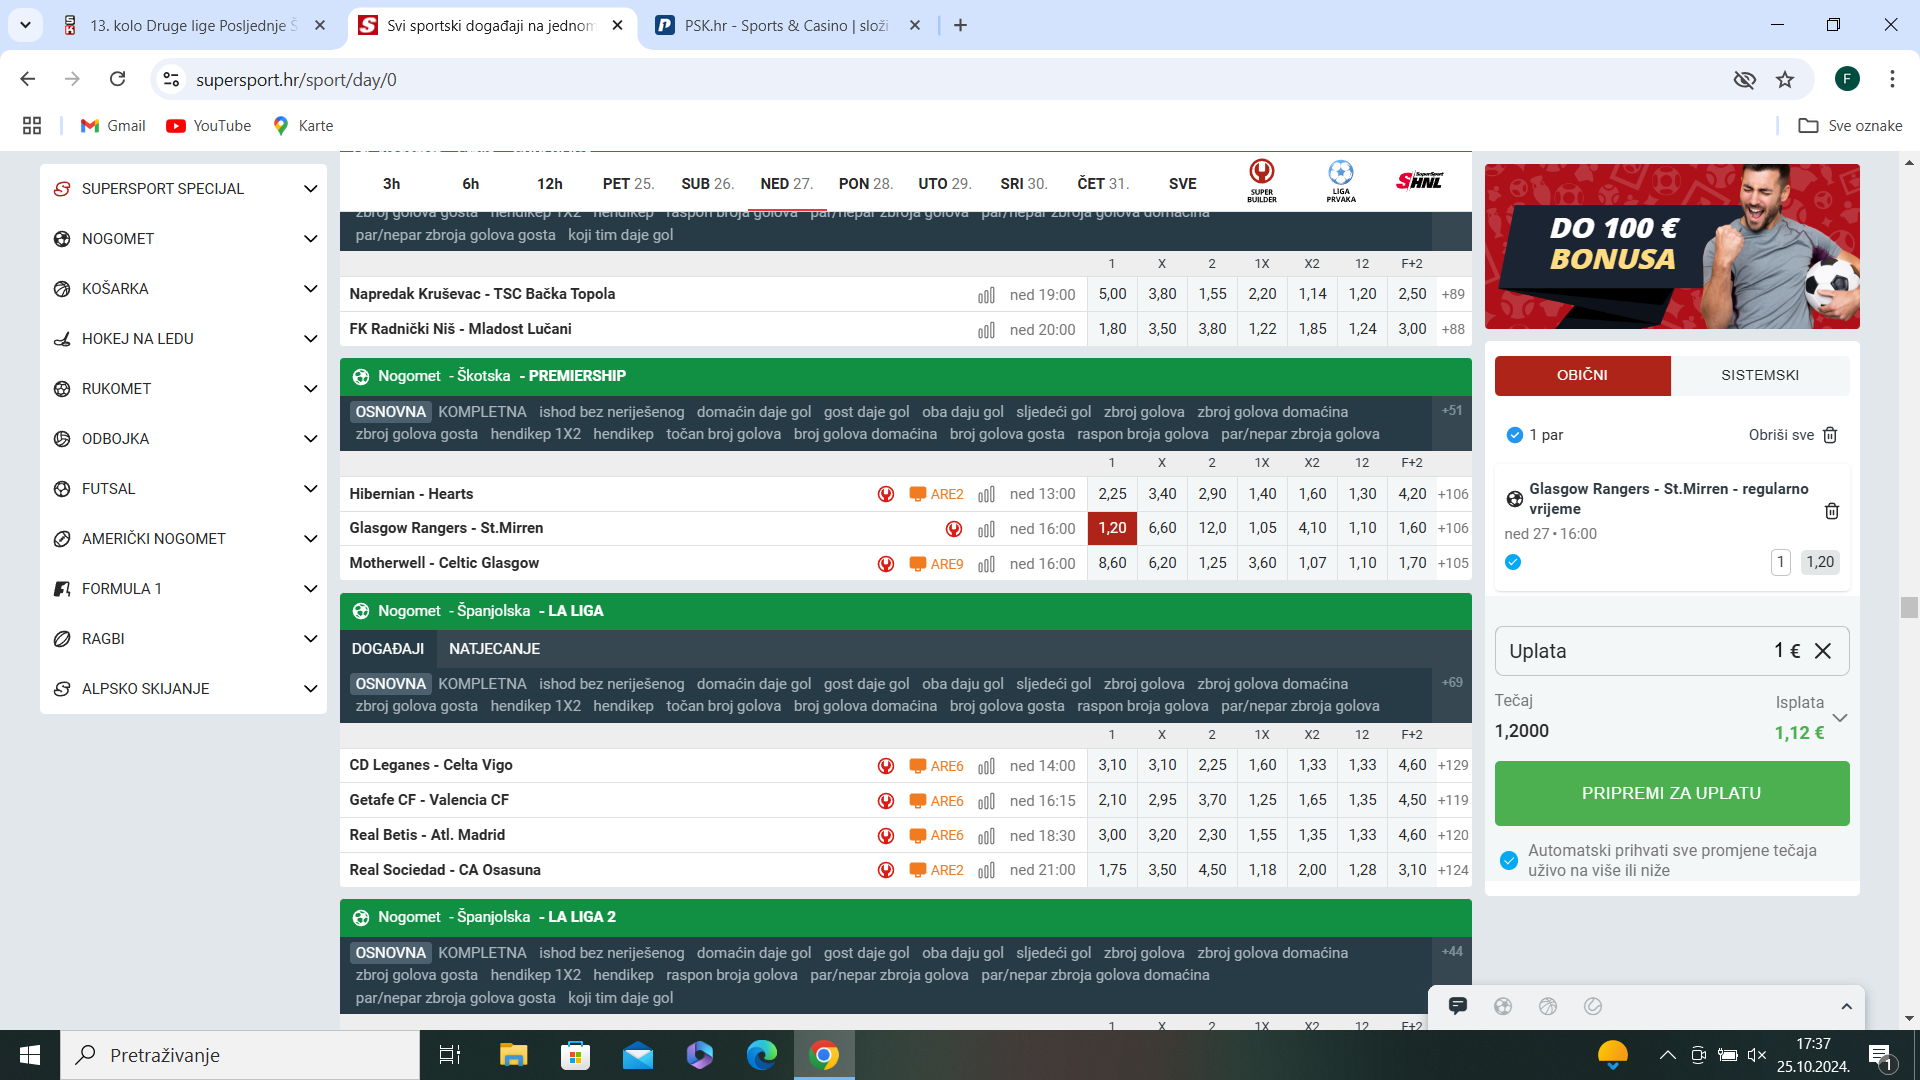Select odds 2,25 for Hibernian home win
The image size is (1920, 1080).
coord(1112,494)
